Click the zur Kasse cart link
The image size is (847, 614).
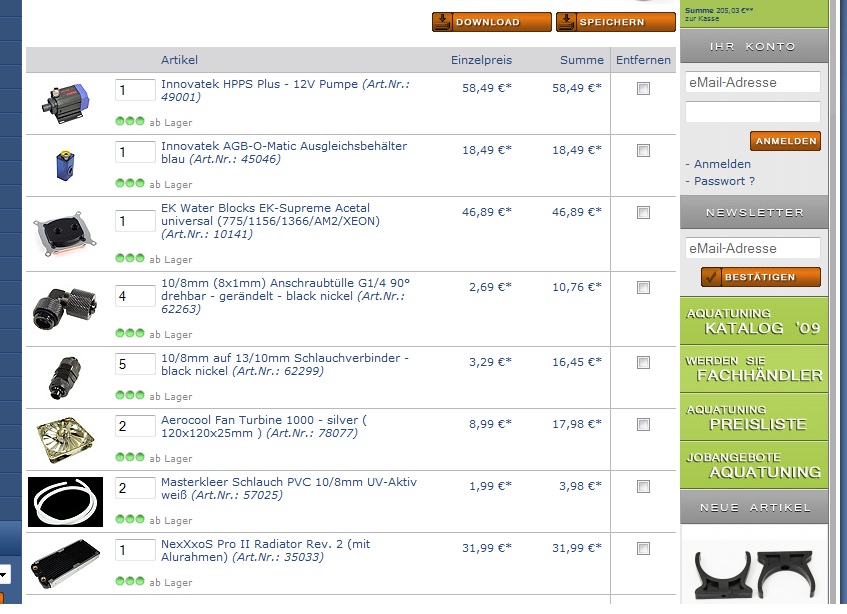click(x=702, y=19)
